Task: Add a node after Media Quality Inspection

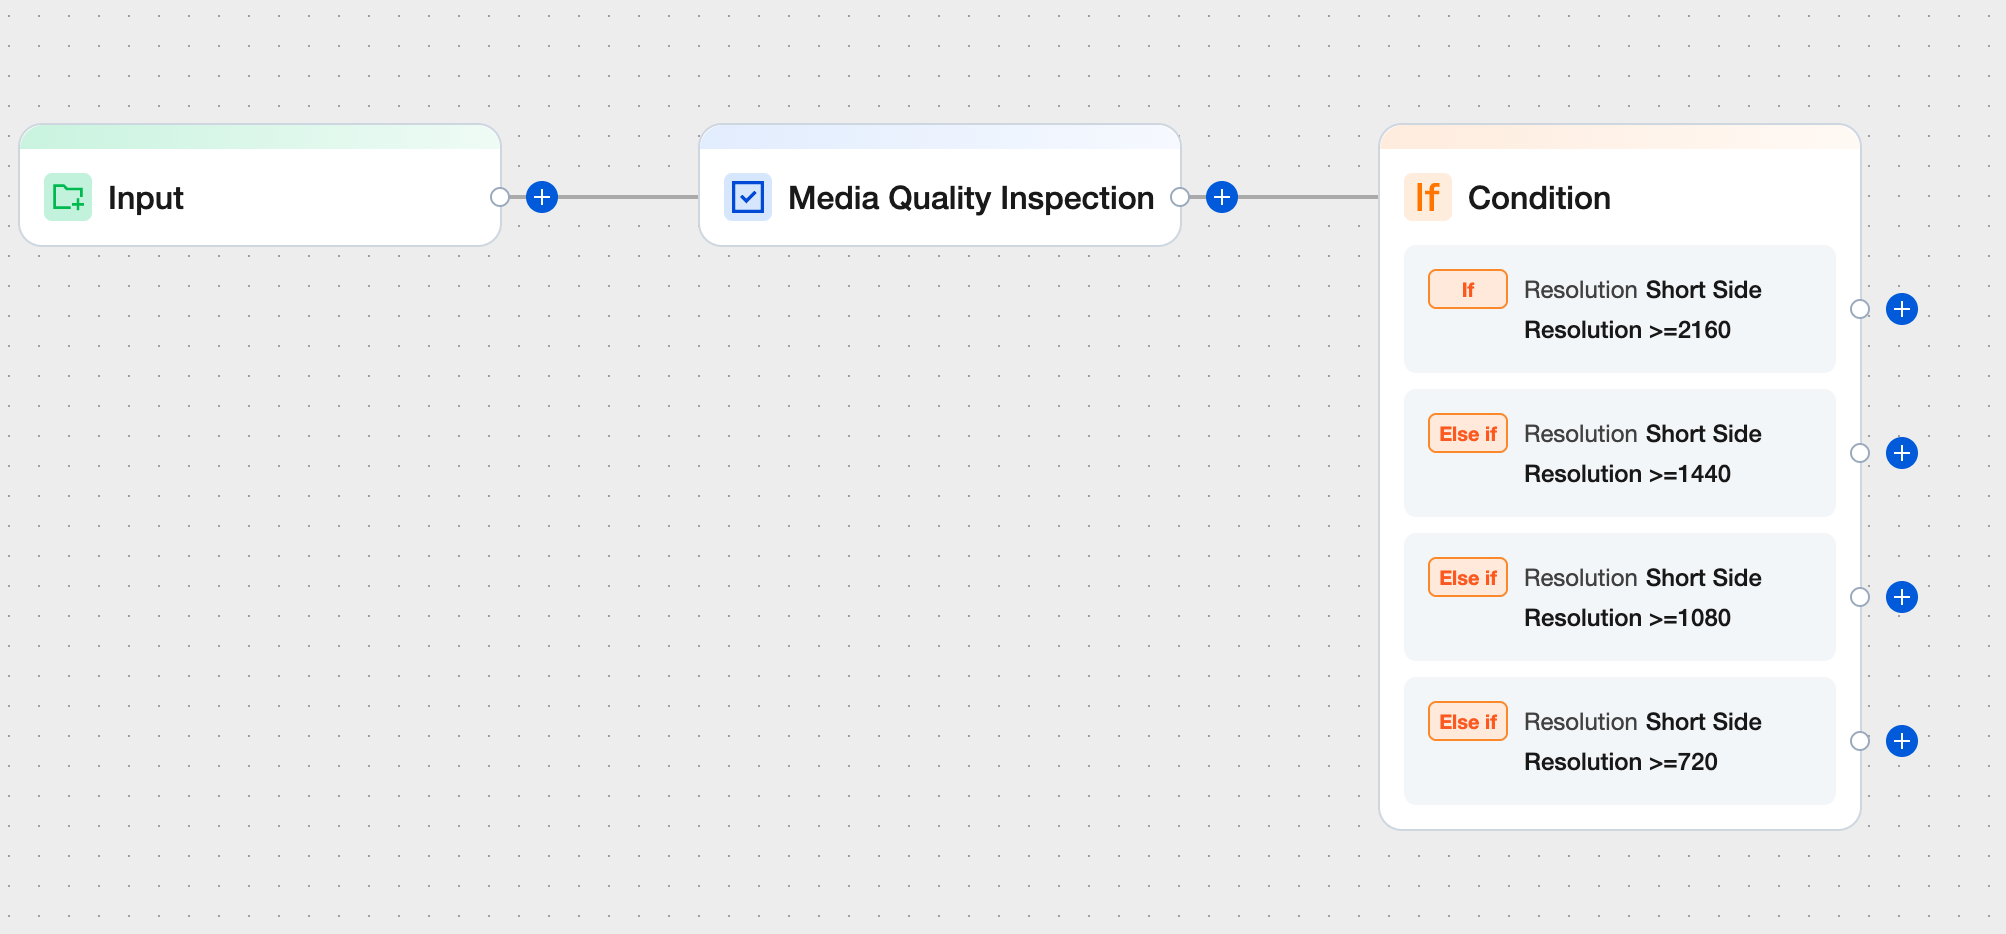Action: (1222, 197)
